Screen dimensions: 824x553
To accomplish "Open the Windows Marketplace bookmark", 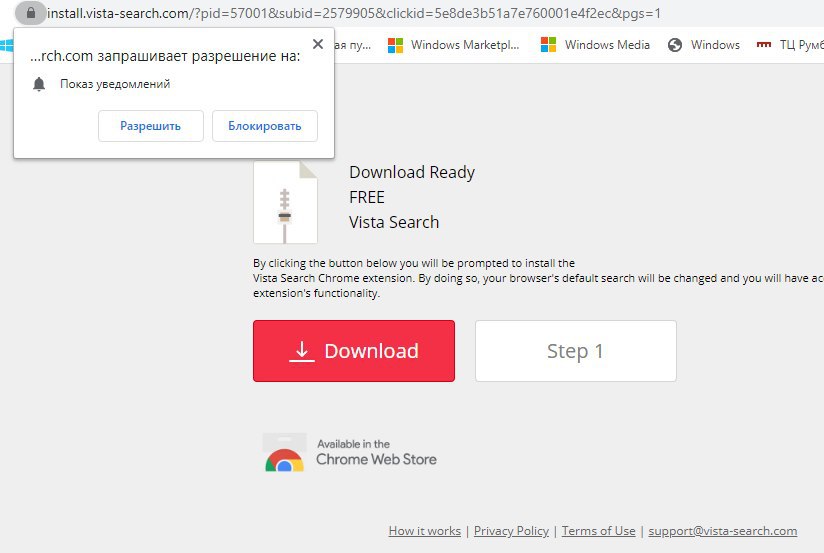I will point(454,45).
